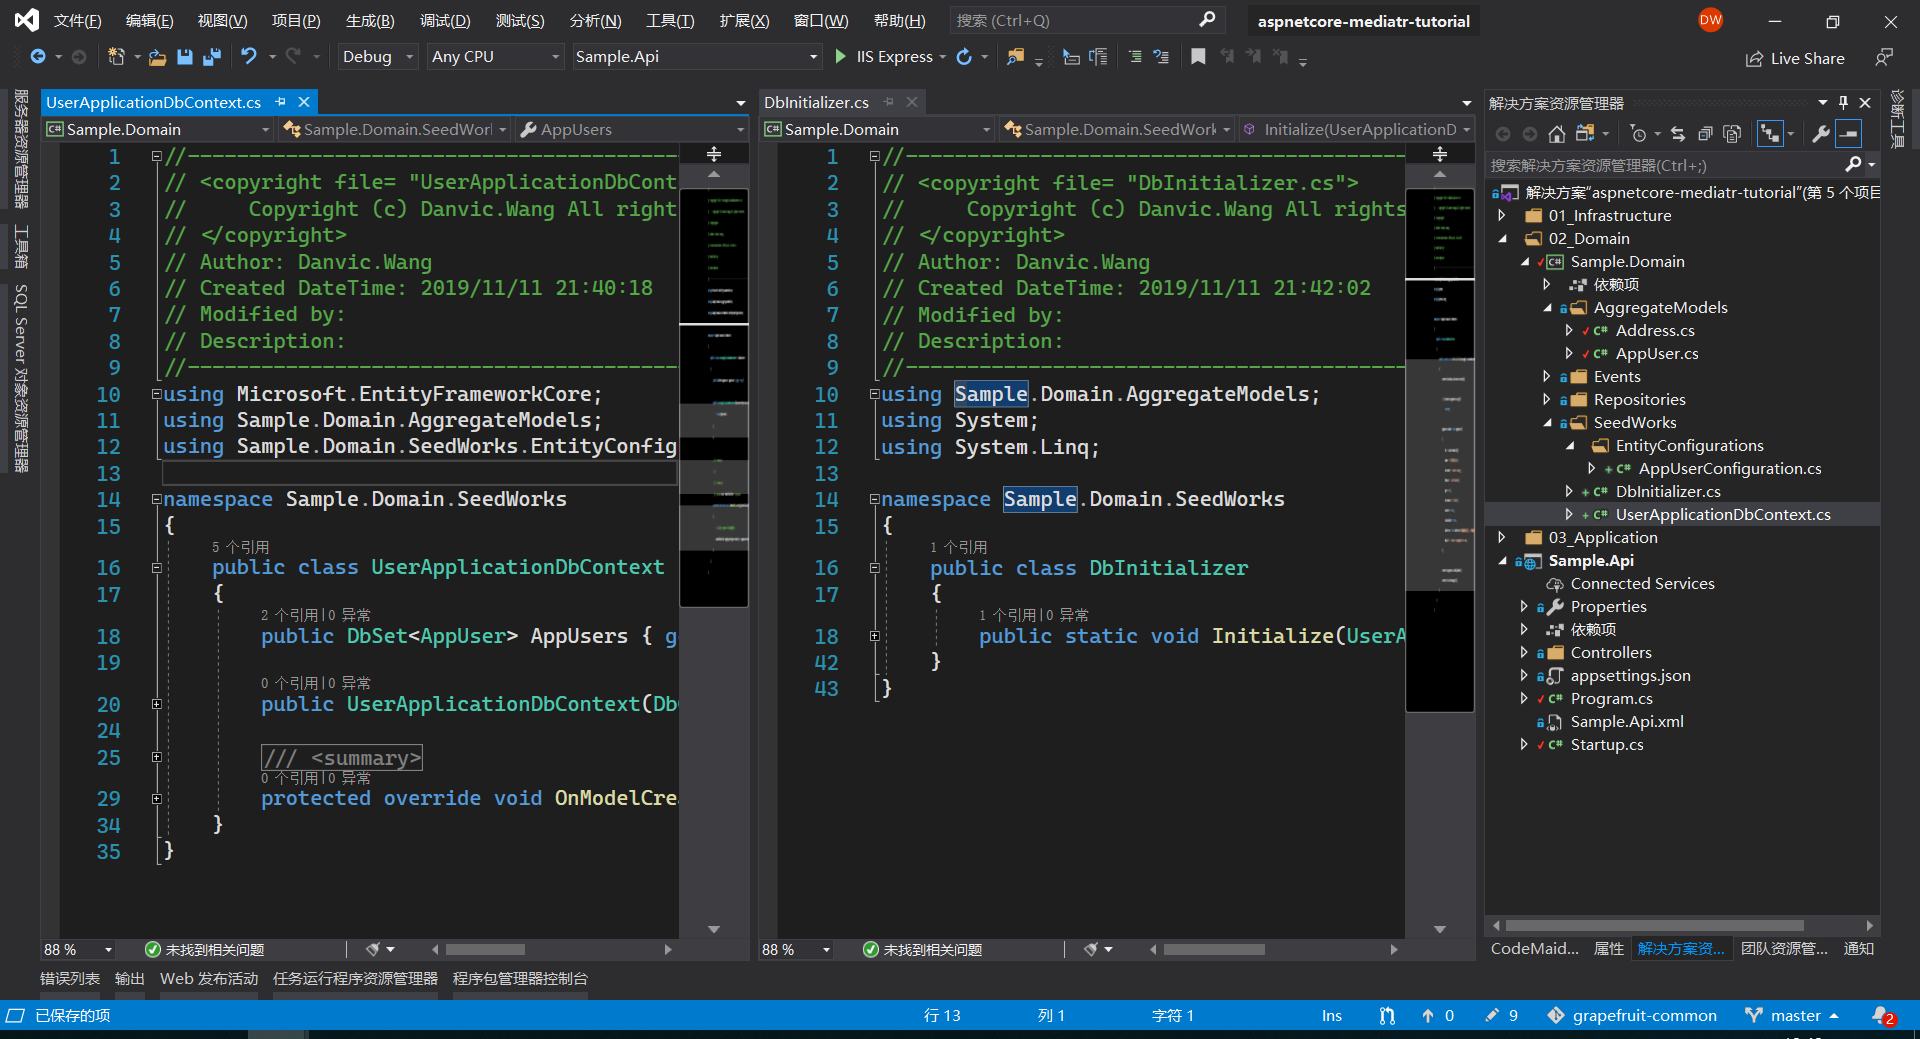The image size is (1920, 1039).
Task: Toggle the preview selected items button
Action: click(1849, 134)
